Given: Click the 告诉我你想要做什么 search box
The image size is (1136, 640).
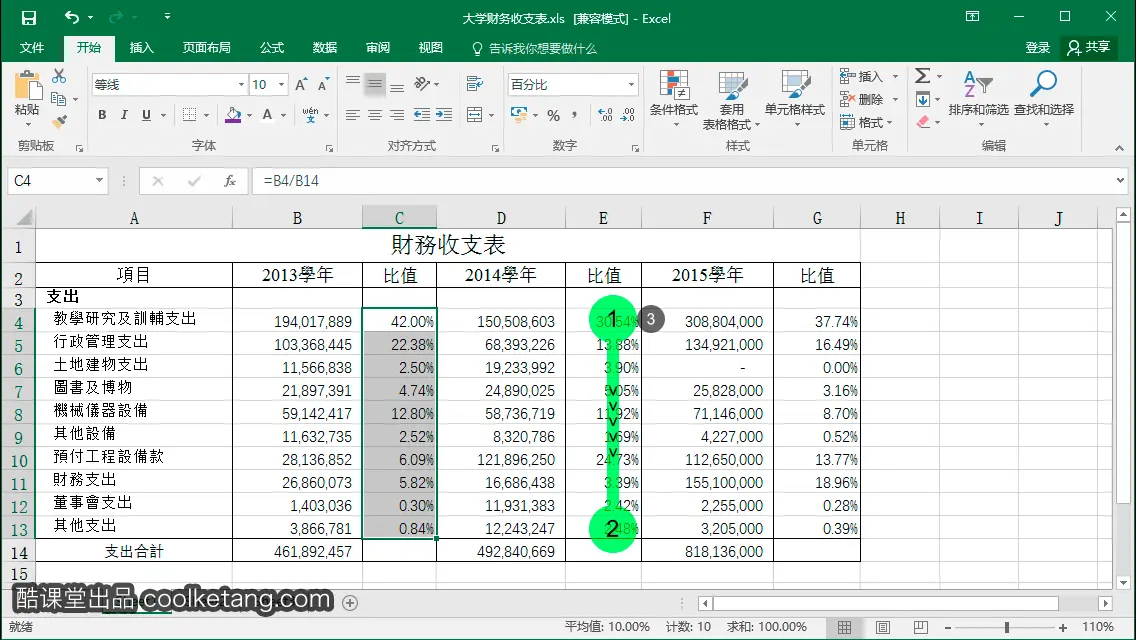Looking at the screenshot, I should [534, 49].
